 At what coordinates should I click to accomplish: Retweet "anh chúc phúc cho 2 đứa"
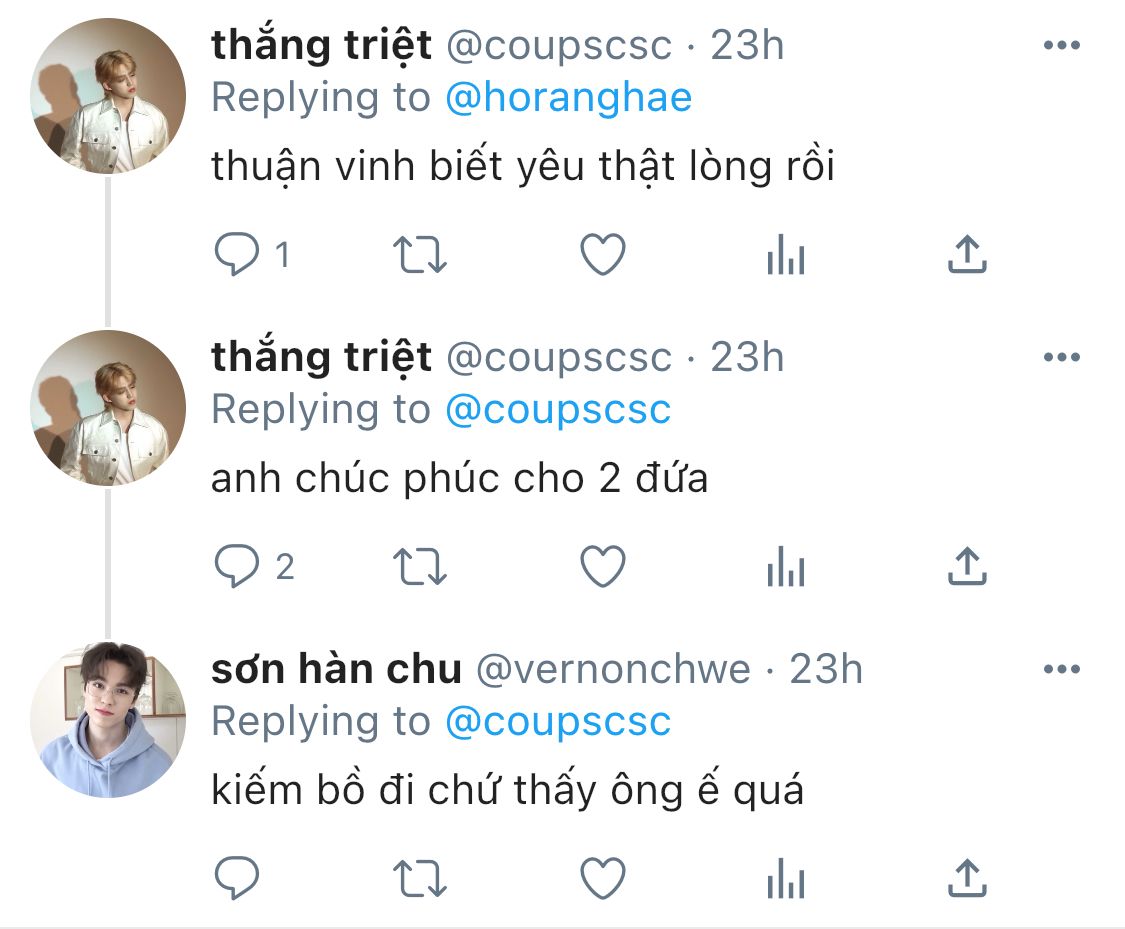pos(420,567)
